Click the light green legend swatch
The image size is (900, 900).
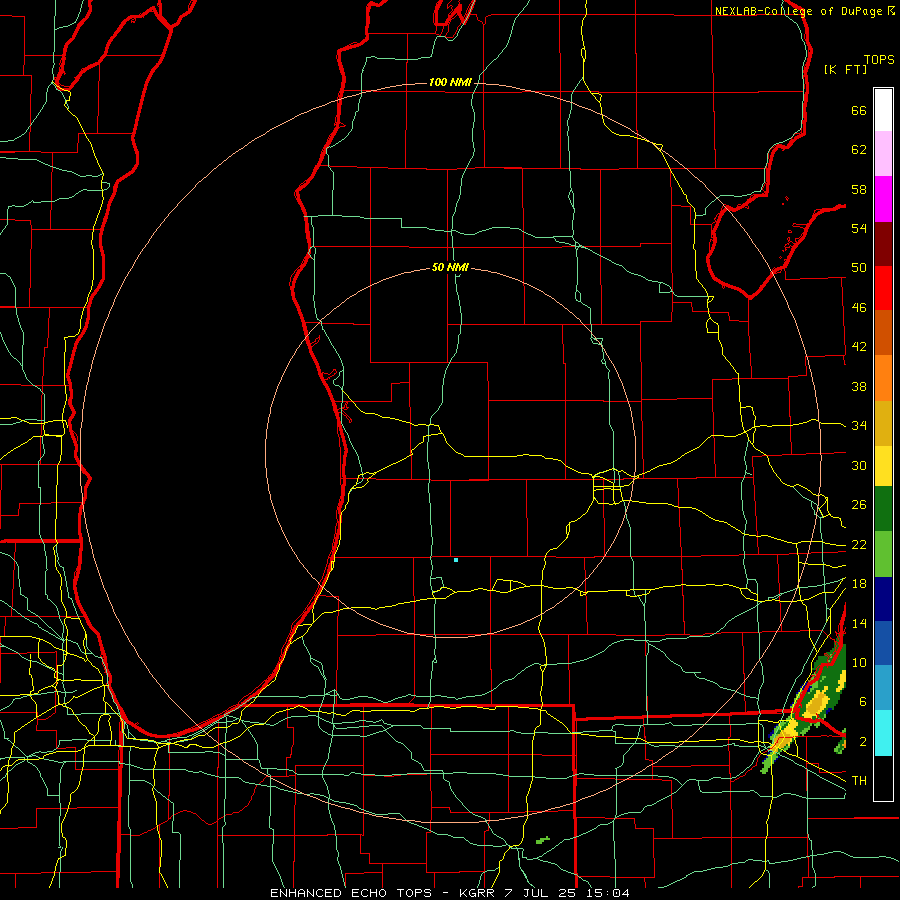tap(883, 554)
